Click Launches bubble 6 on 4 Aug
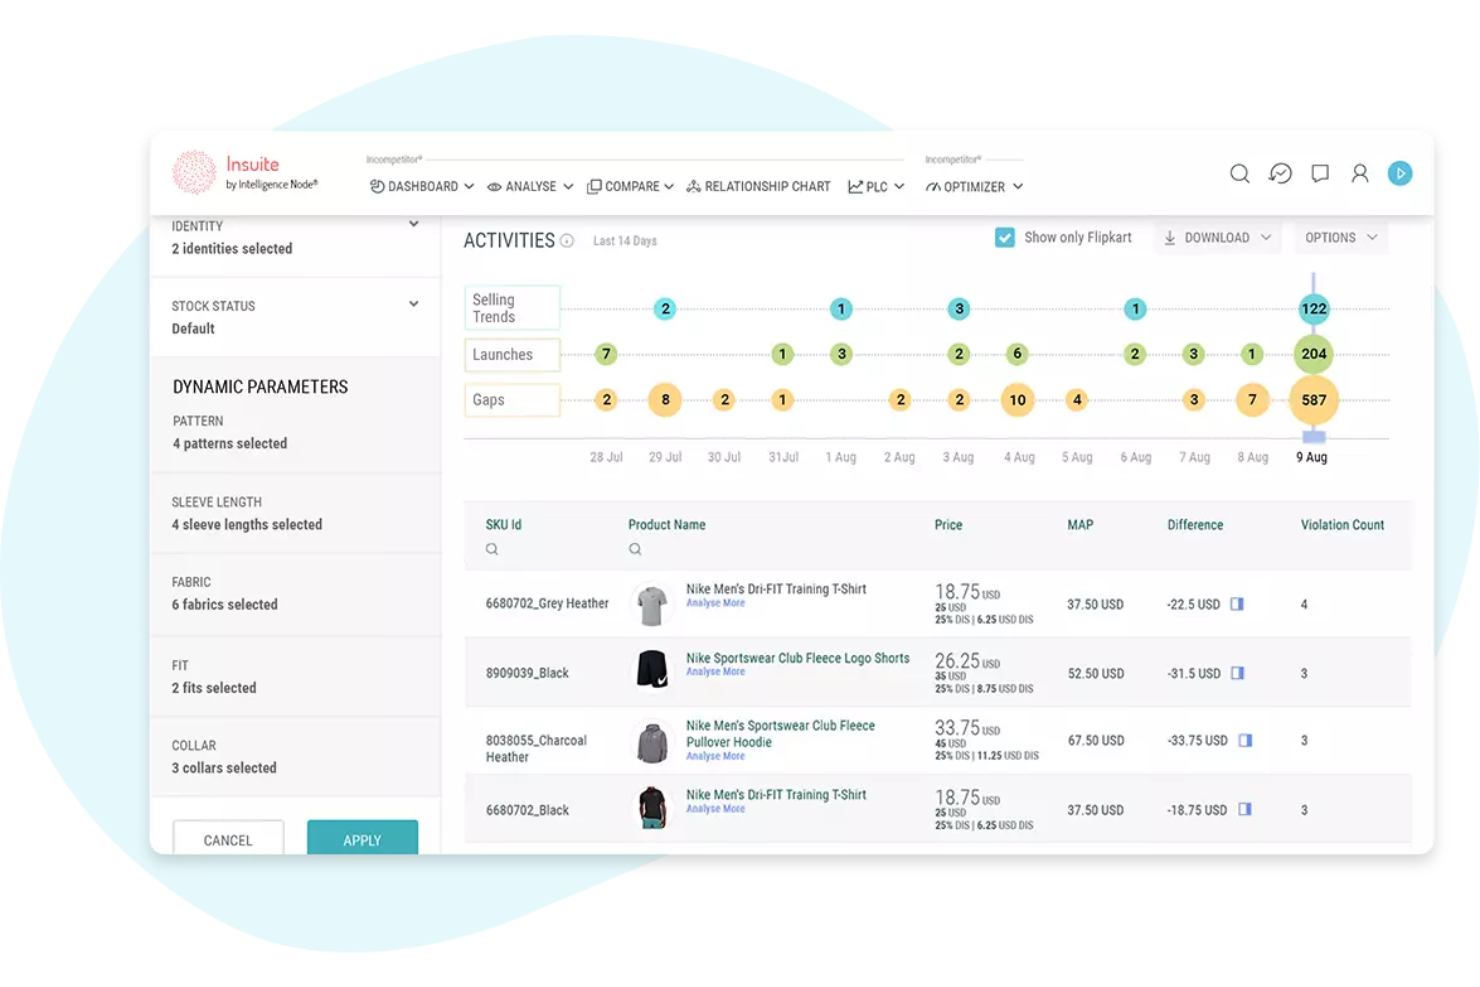 [1017, 354]
